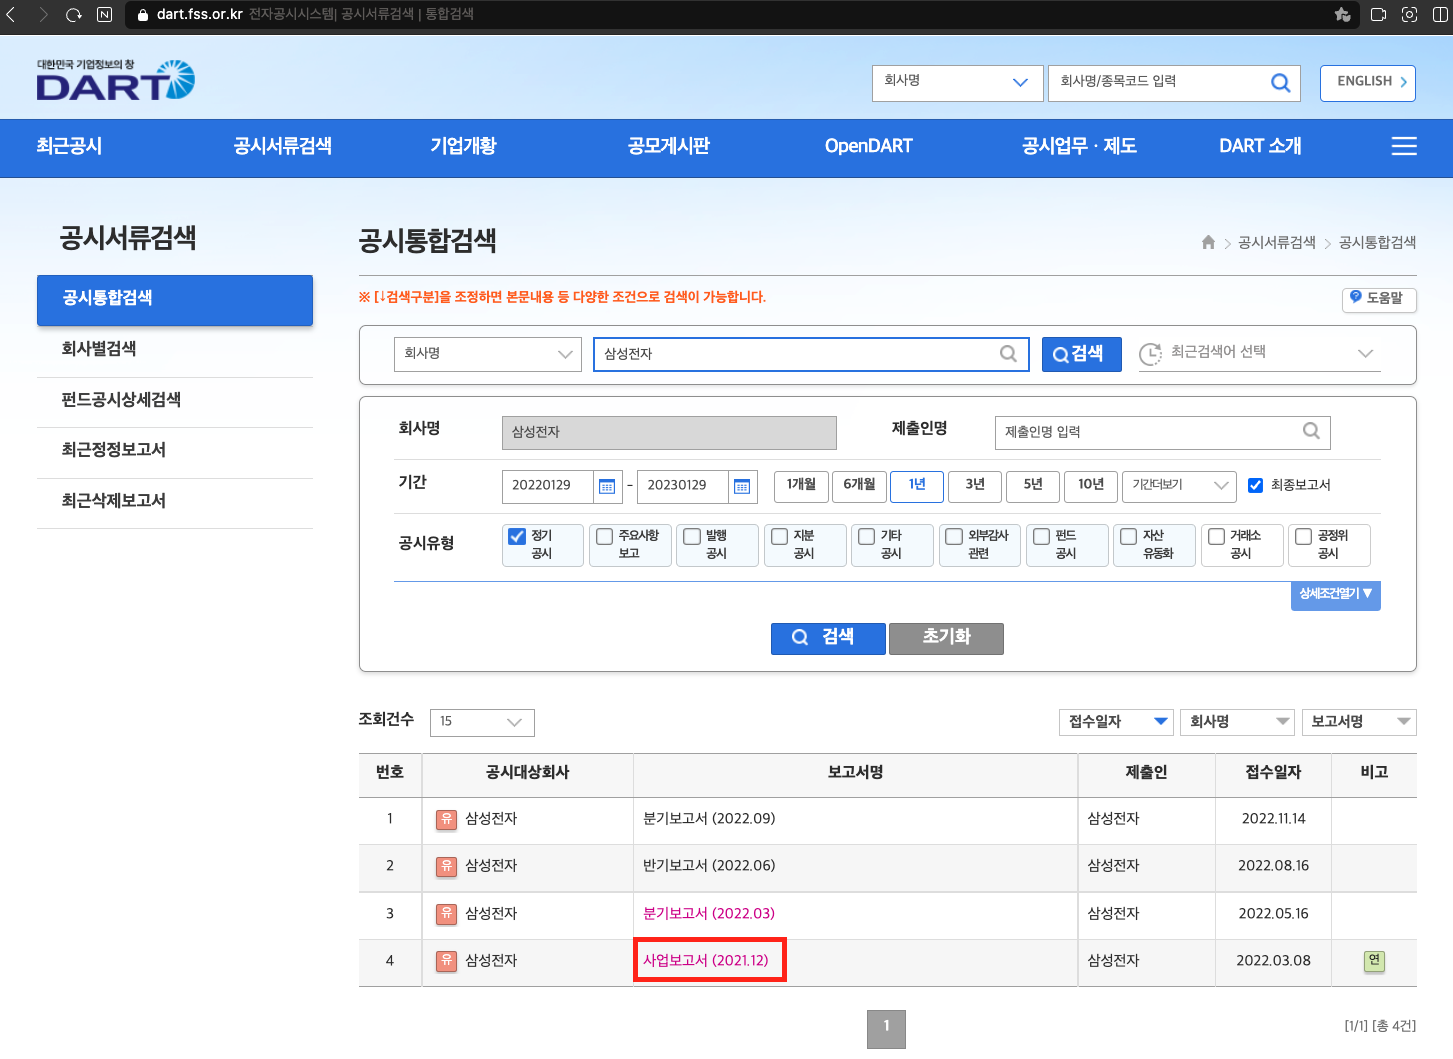The height and width of the screenshot is (1059, 1453).
Task: Open 최근공시 main menu
Action: [69, 146]
